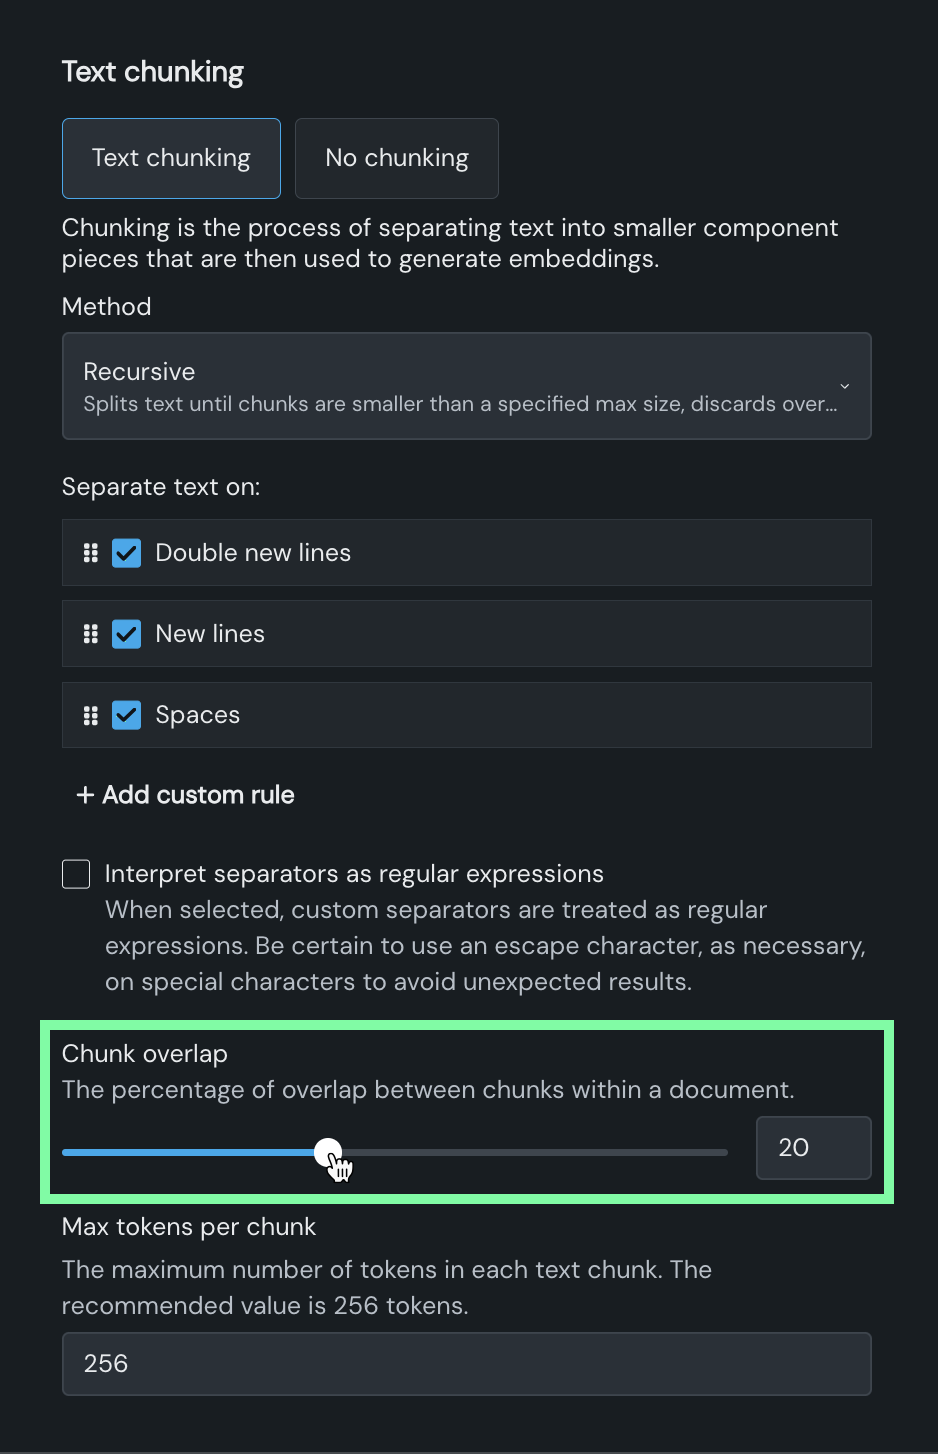Click the Chunk overlap value field showing 20

click(813, 1148)
